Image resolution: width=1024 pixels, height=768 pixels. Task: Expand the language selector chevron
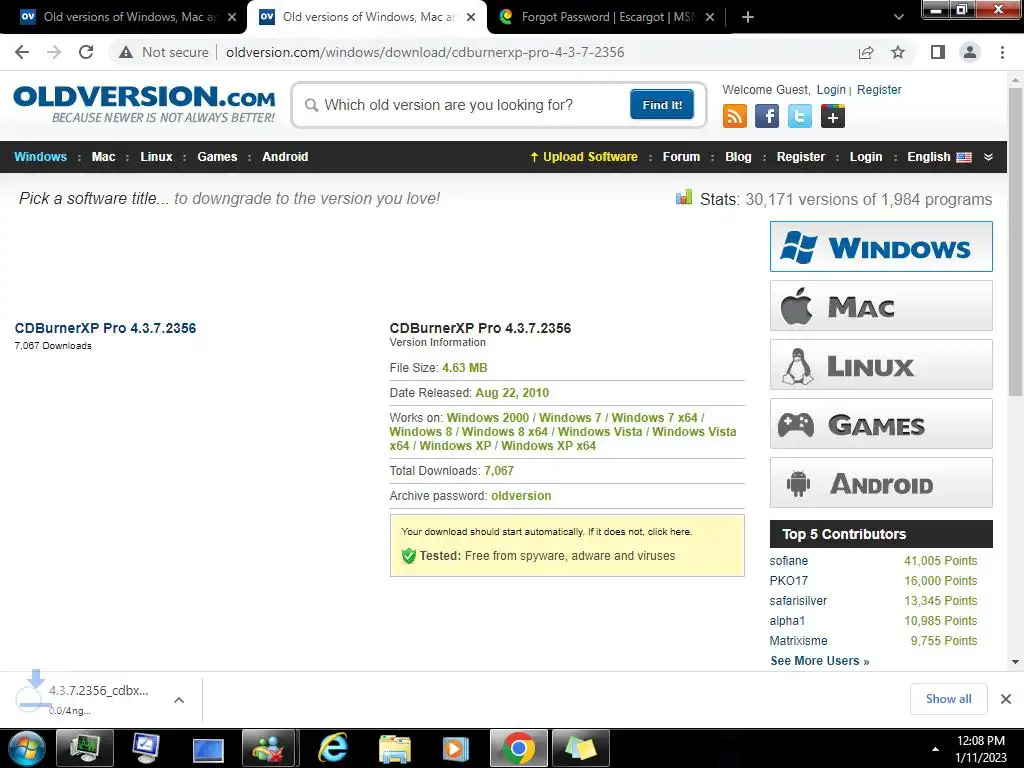[988, 157]
